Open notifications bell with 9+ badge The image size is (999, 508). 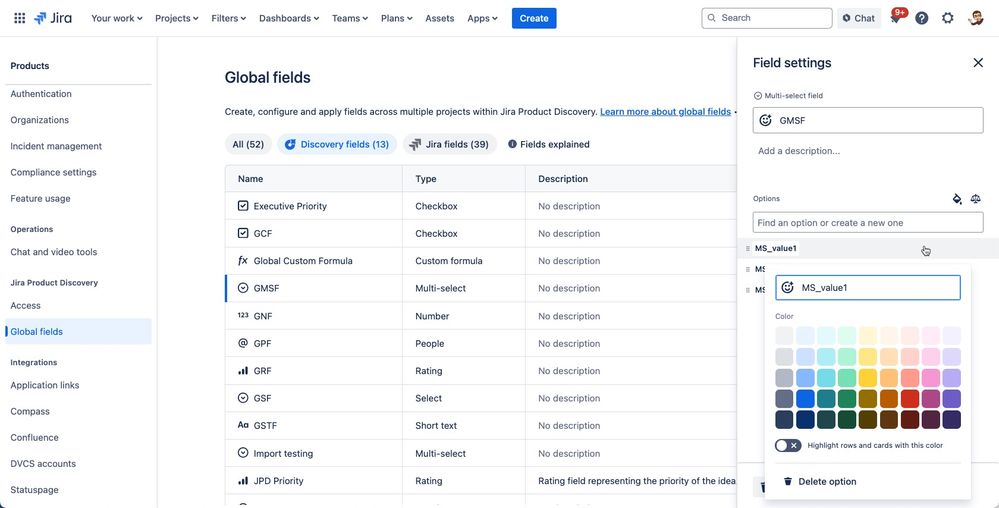(x=896, y=17)
